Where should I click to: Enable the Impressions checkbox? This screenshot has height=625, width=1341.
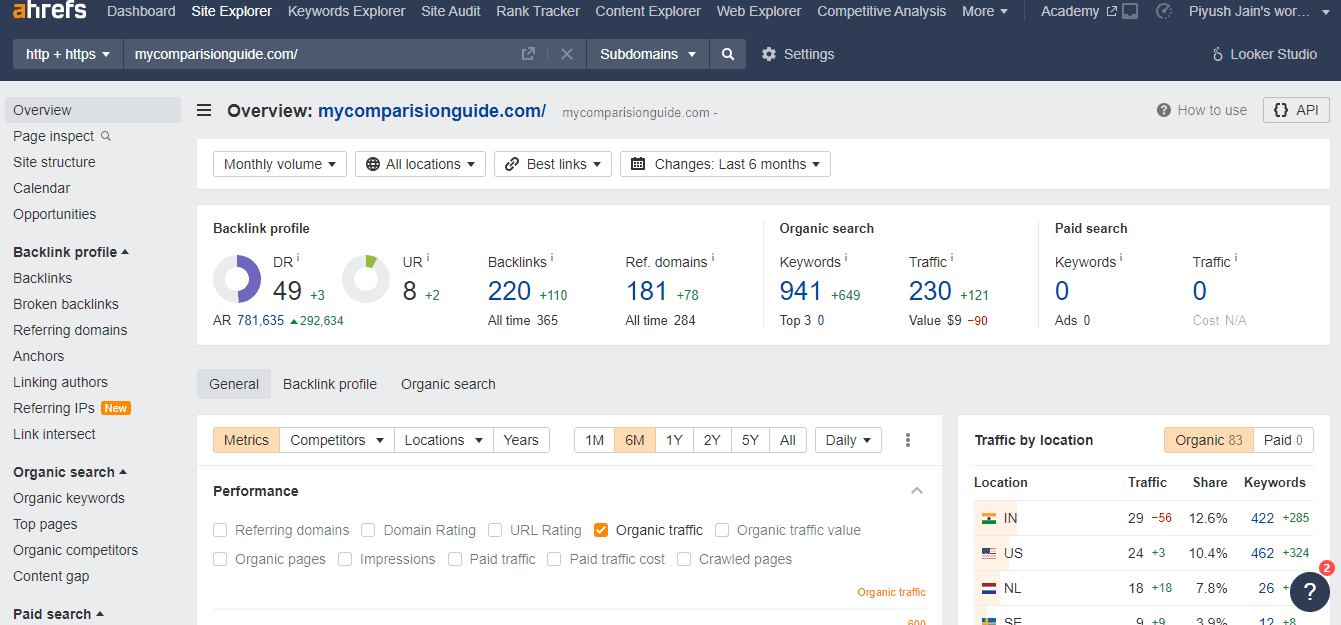[x=345, y=559]
